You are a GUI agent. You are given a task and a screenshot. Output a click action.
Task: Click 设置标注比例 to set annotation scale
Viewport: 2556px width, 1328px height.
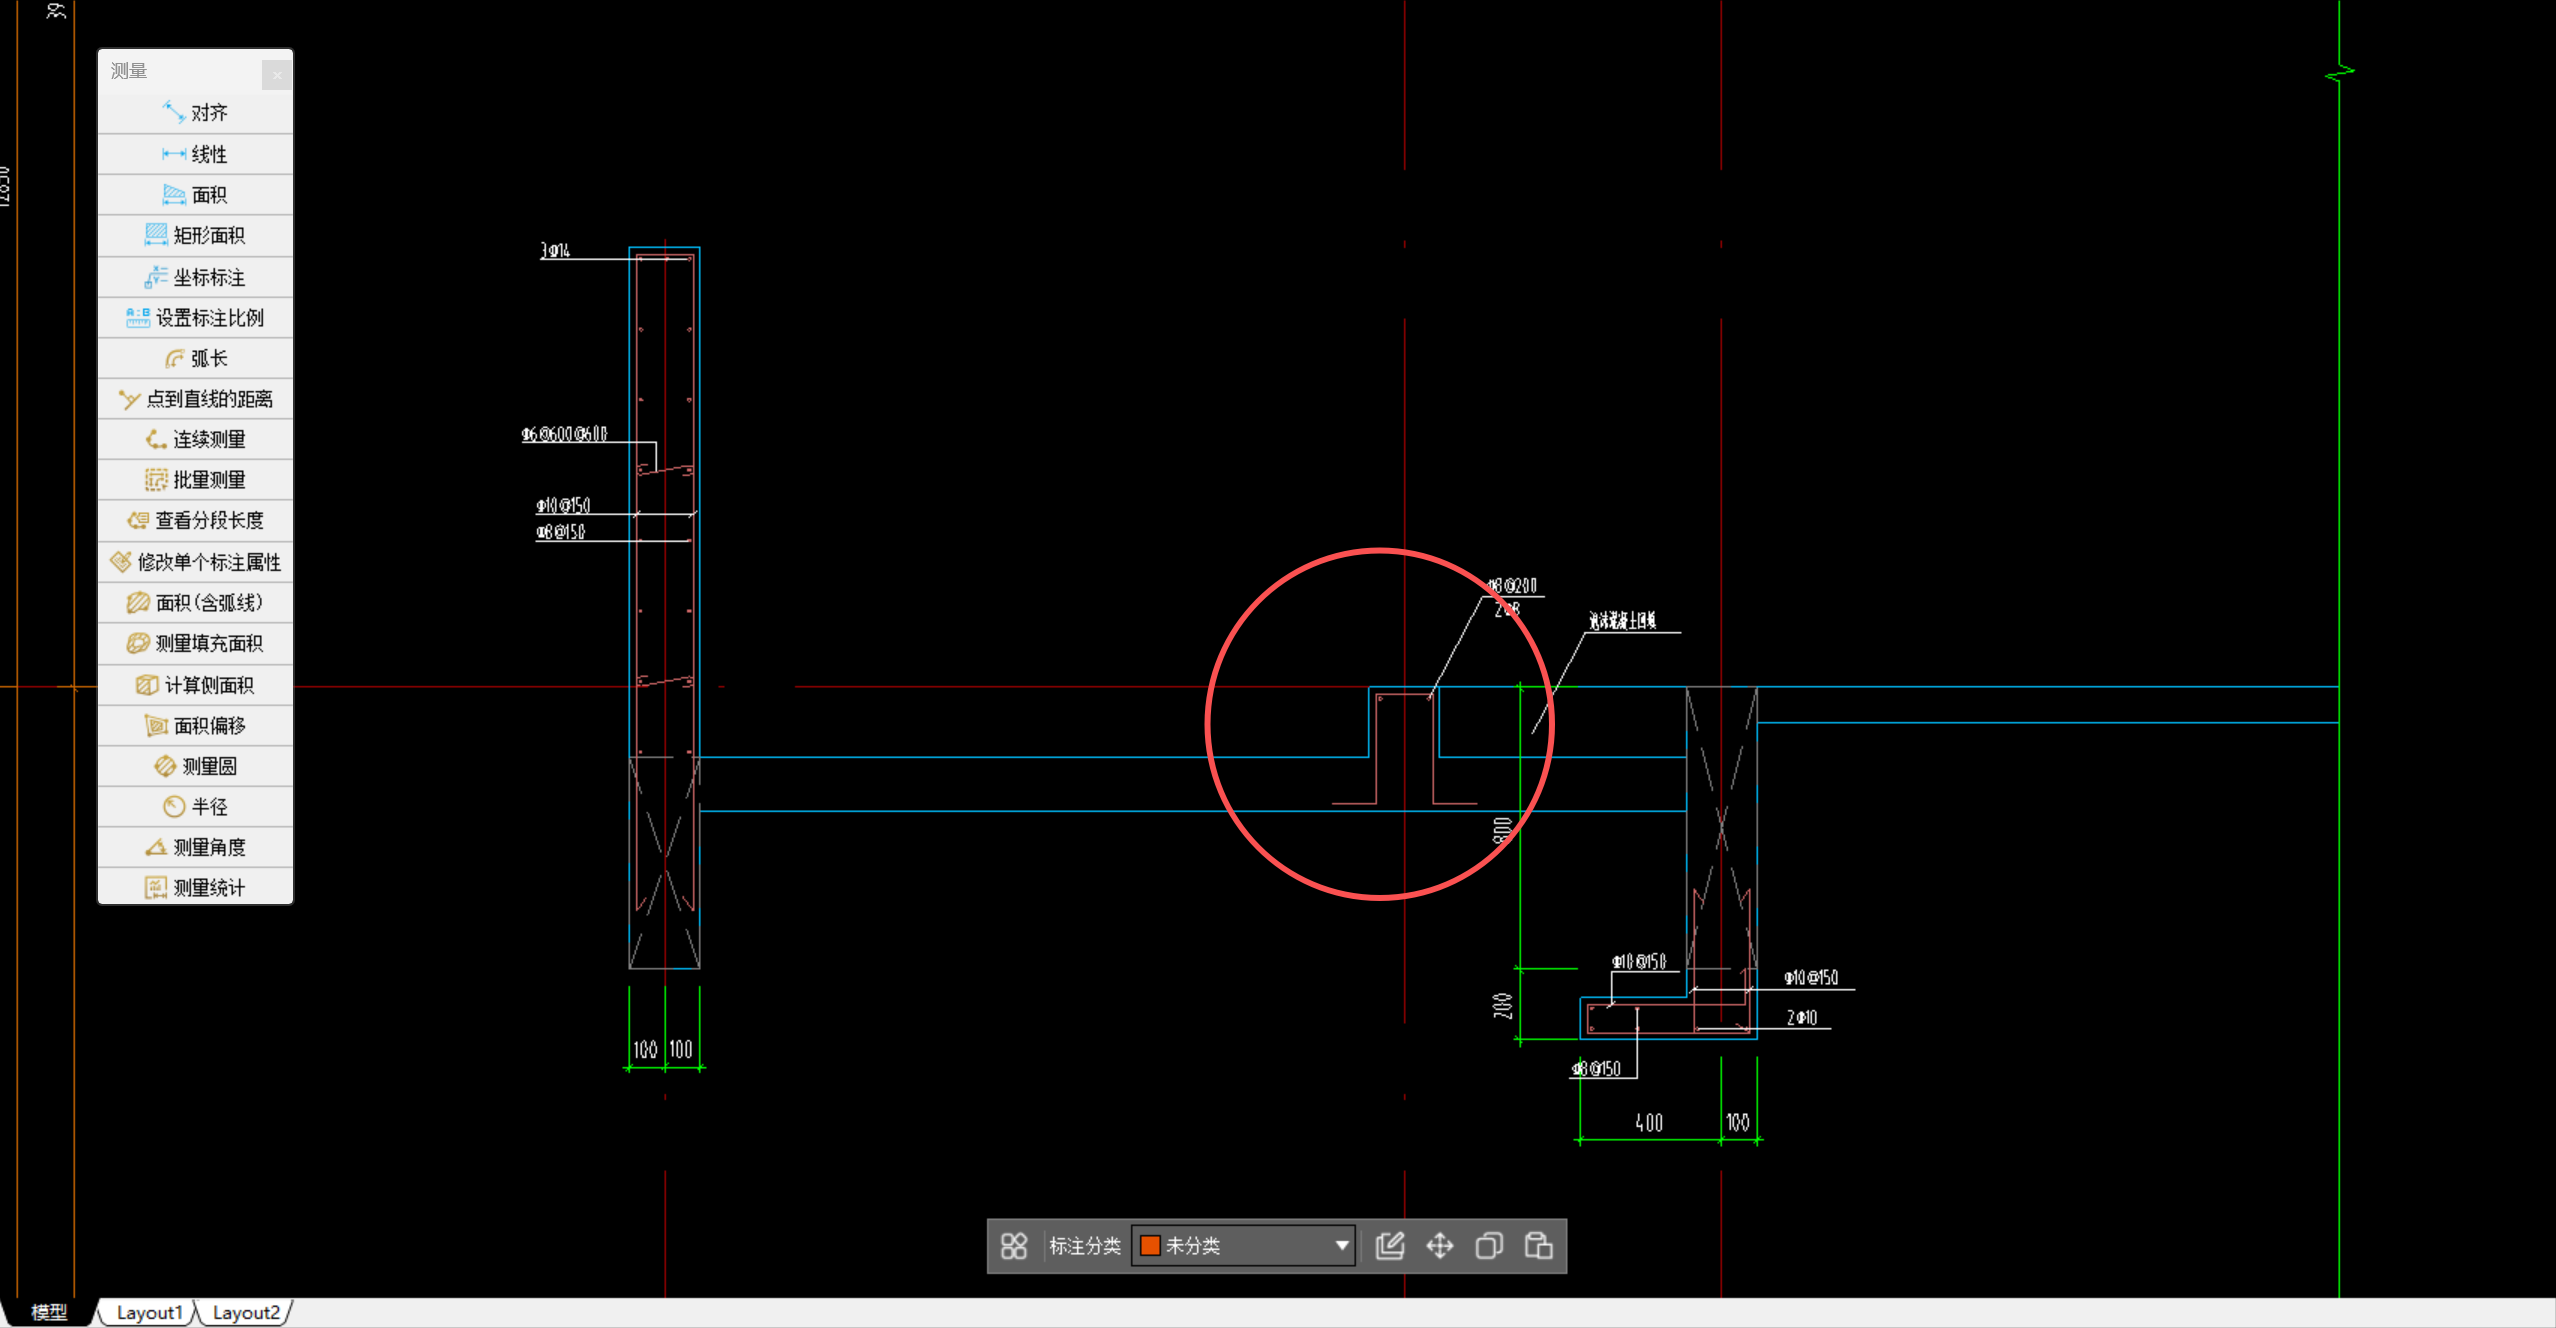tap(196, 318)
